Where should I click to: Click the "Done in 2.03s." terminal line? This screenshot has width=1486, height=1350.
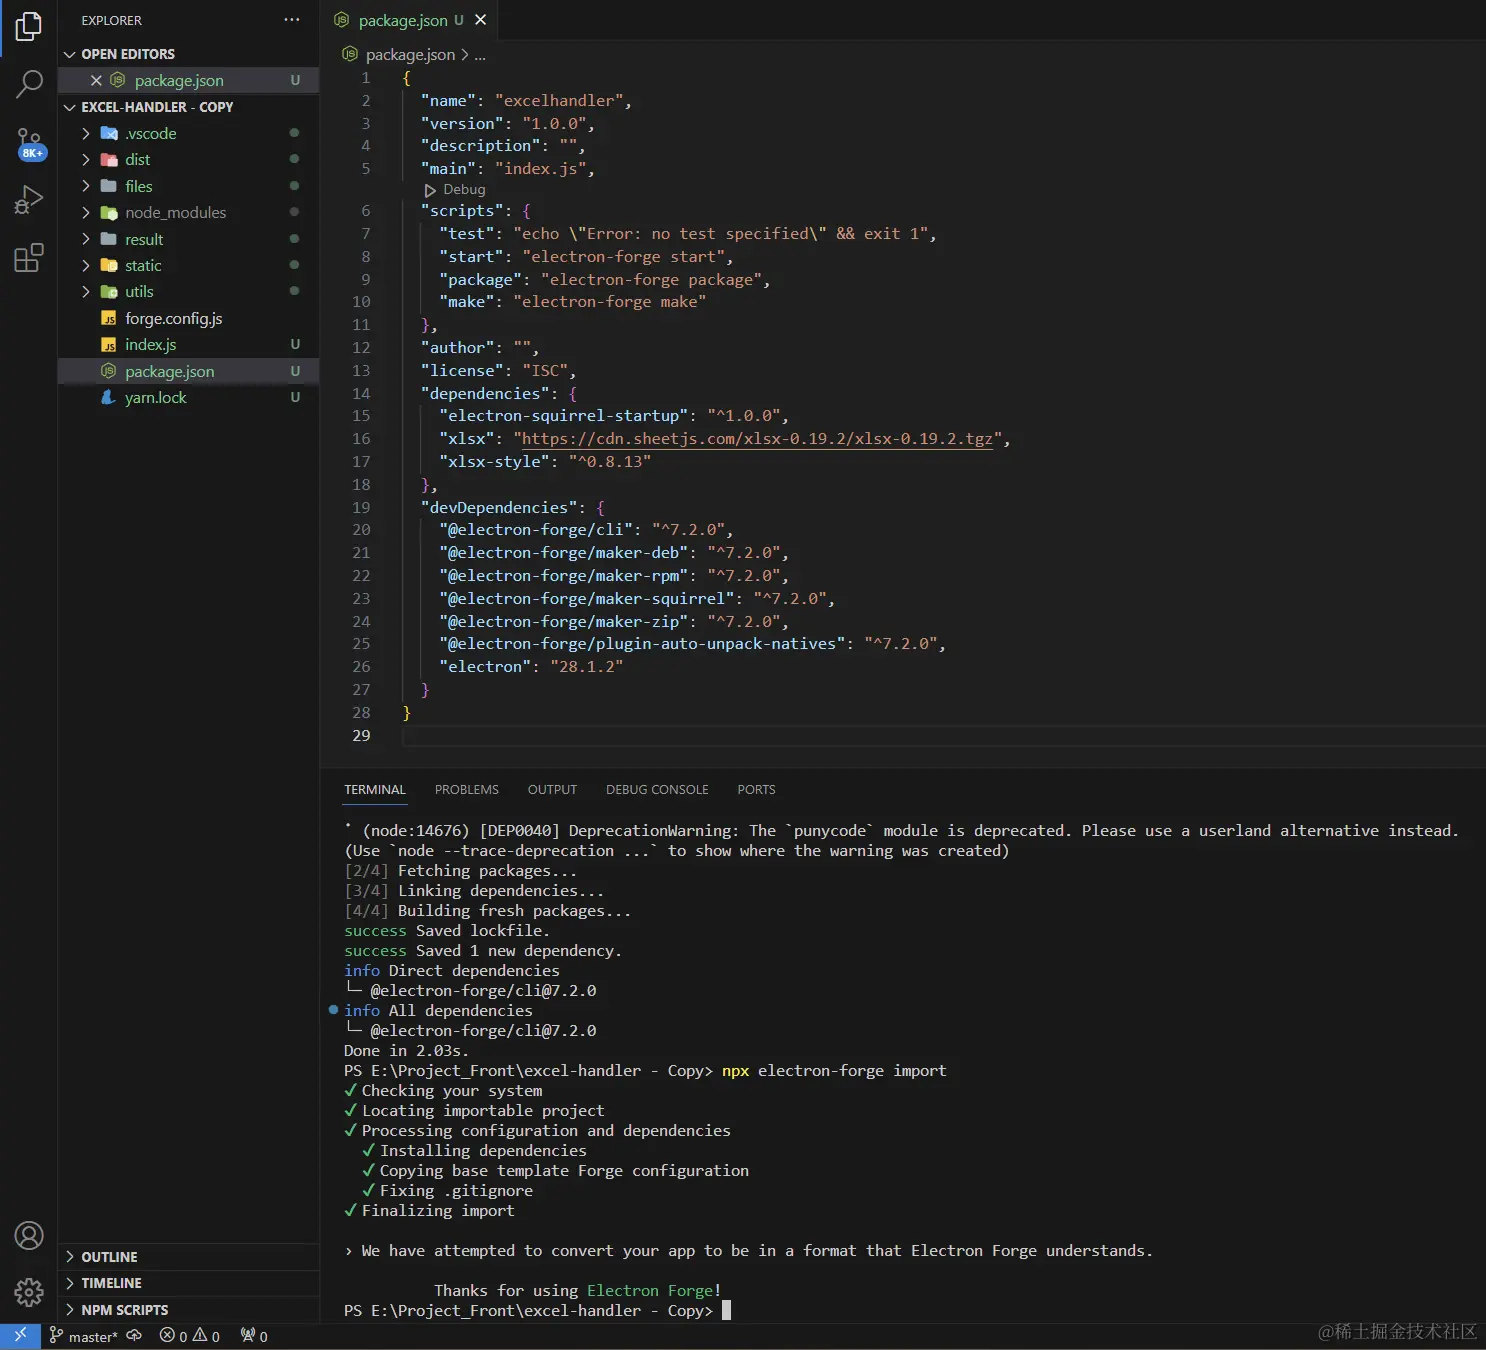(x=406, y=1051)
